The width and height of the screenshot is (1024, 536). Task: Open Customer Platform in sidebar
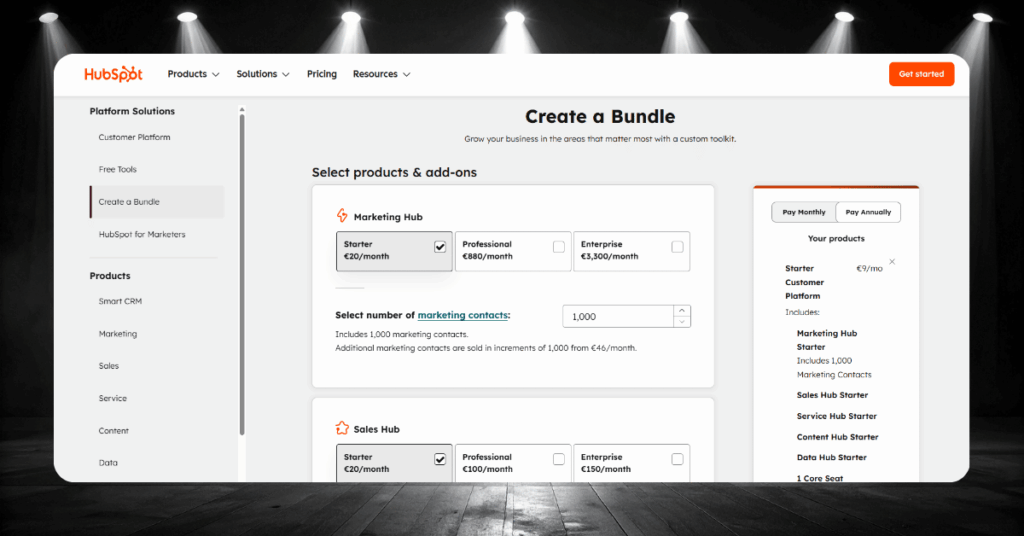[x=135, y=137]
